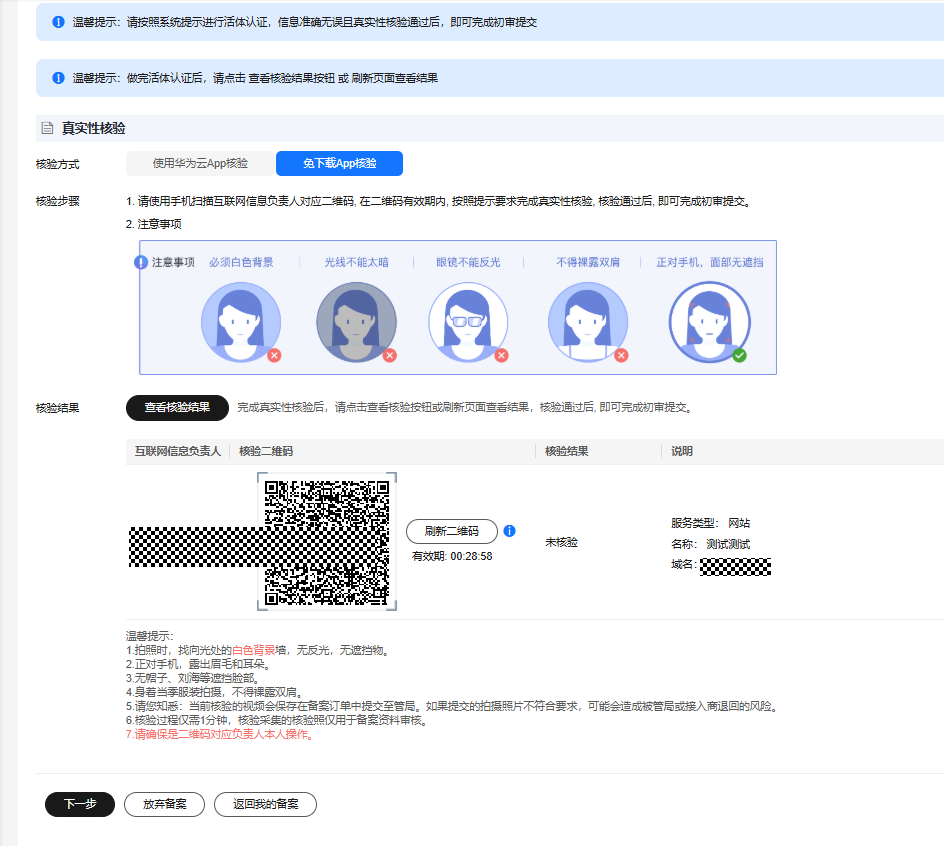Click the 真实性核验 section heading

coord(93,128)
